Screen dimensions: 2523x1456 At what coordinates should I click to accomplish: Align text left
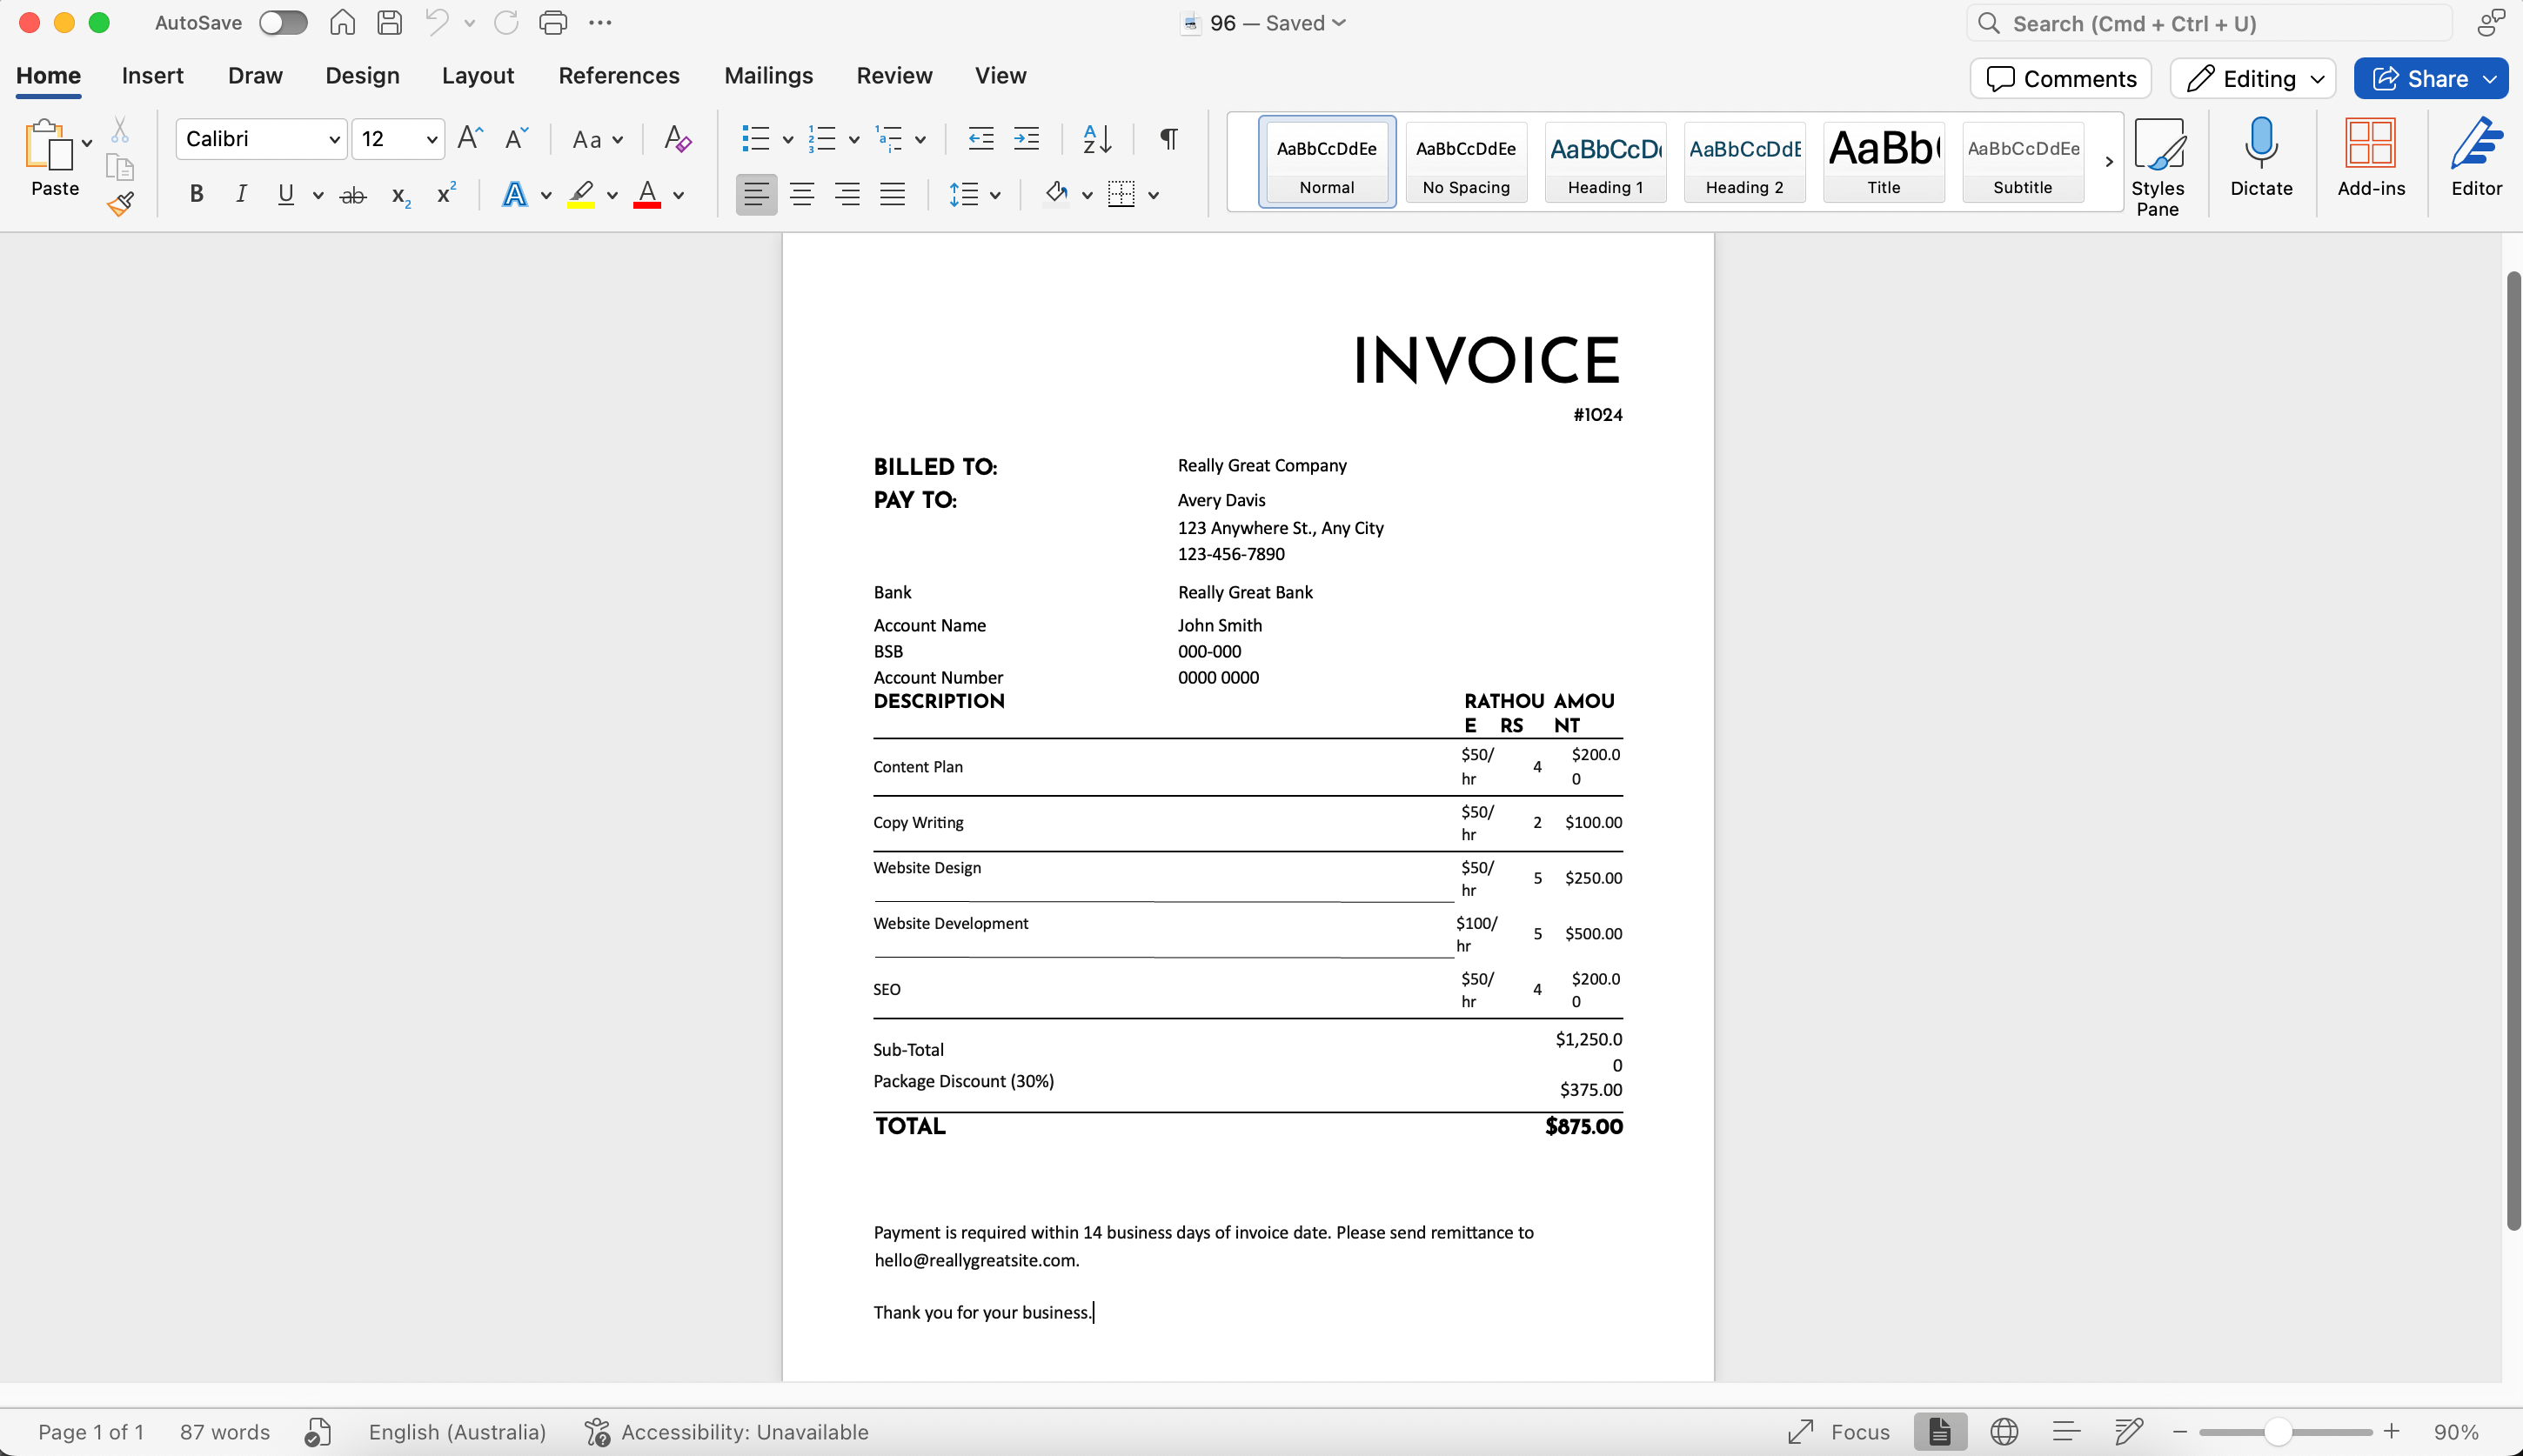coord(756,194)
